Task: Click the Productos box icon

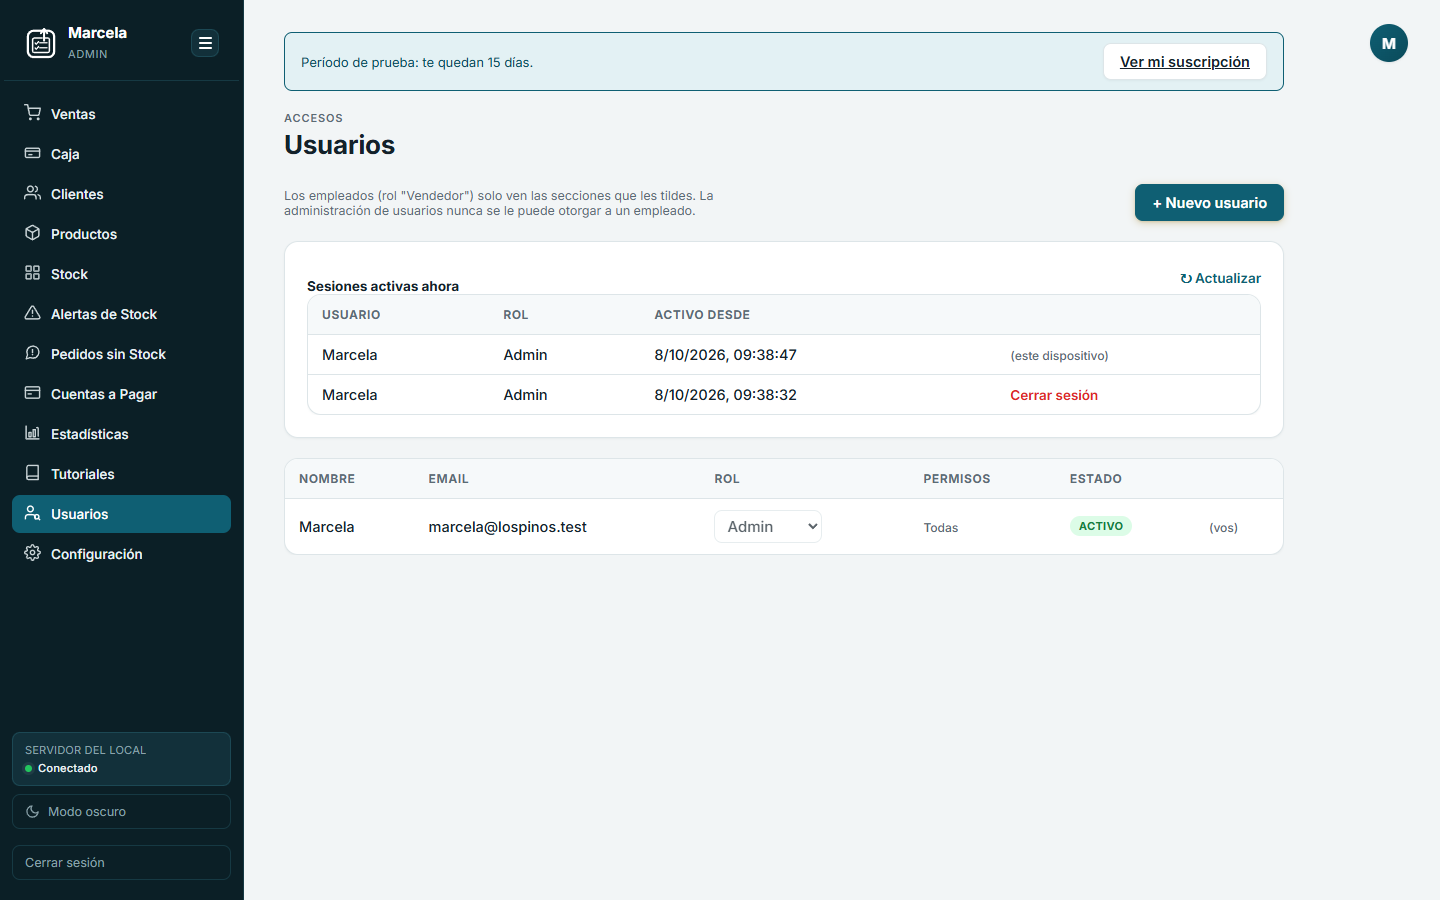Action: click(x=33, y=233)
